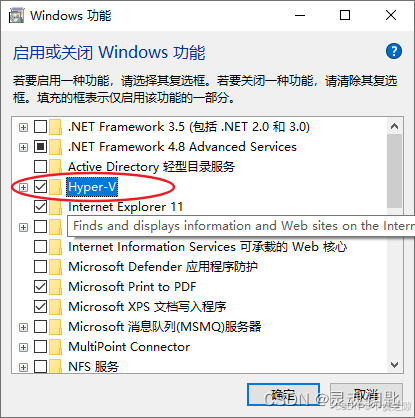Select the Microsoft Defender 应用程序防护 folder icon
The image size is (415, 418).
click(56, 267)
